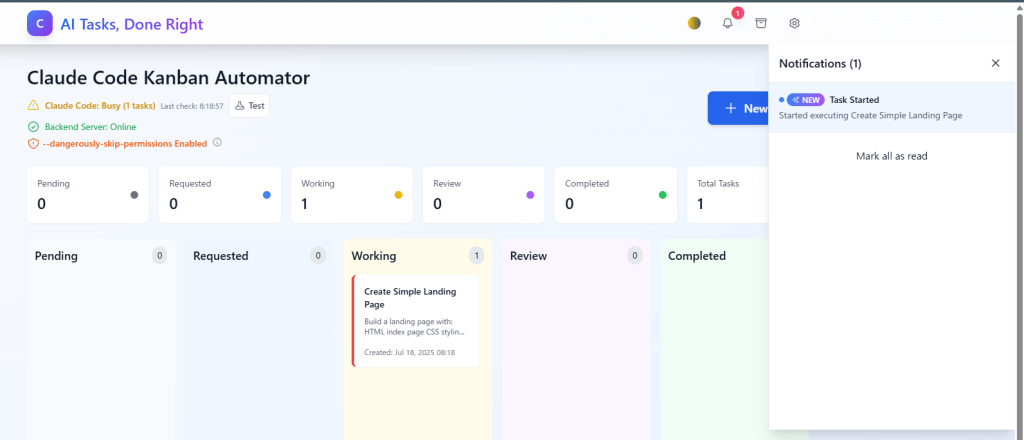The width and height of the screenshot is (1024, 440).
Task: Click the Notifications (1) panel title
Action: coord(820,63)
